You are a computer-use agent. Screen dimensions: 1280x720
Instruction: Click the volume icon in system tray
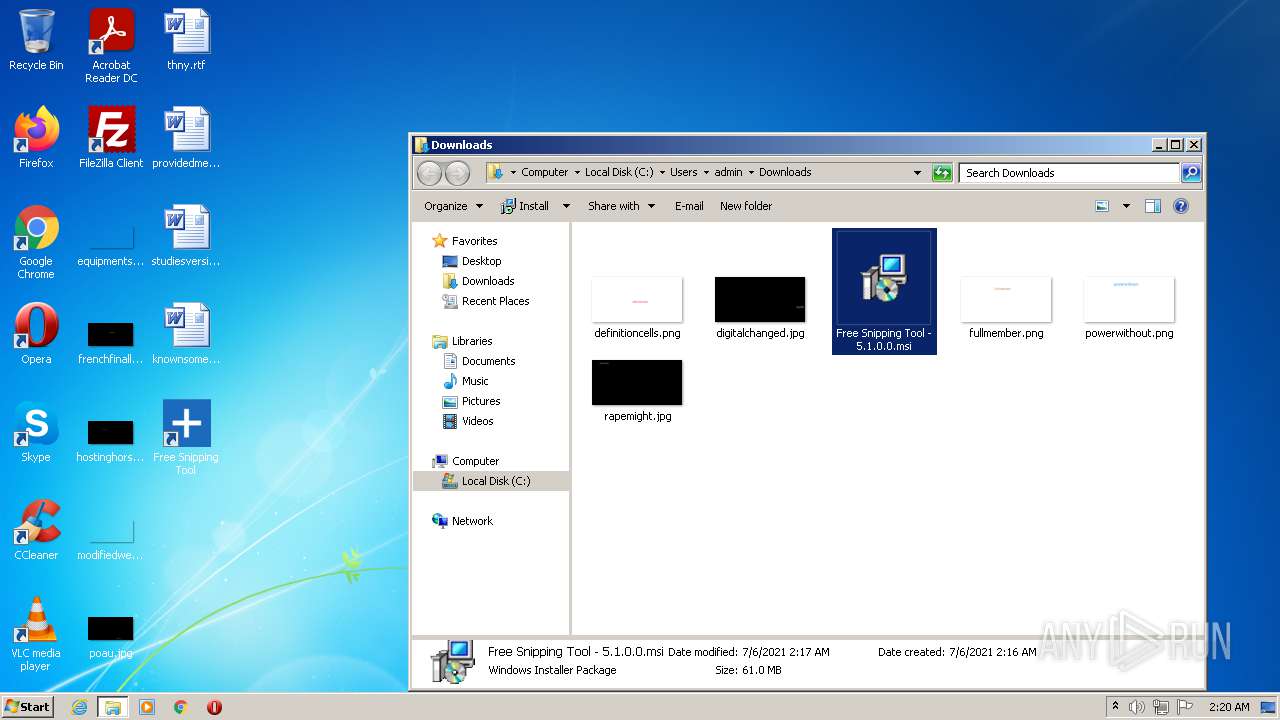pyautogui.click(x=1136, y=707)
